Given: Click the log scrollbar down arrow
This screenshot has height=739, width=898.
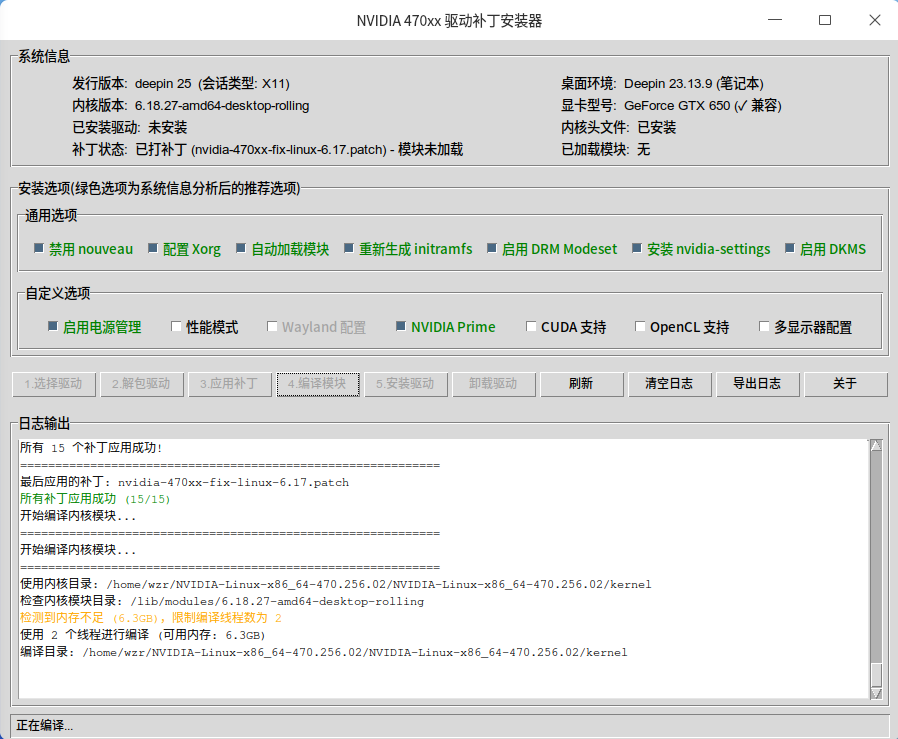Looking at the screenshot, I should pos(876,693).
